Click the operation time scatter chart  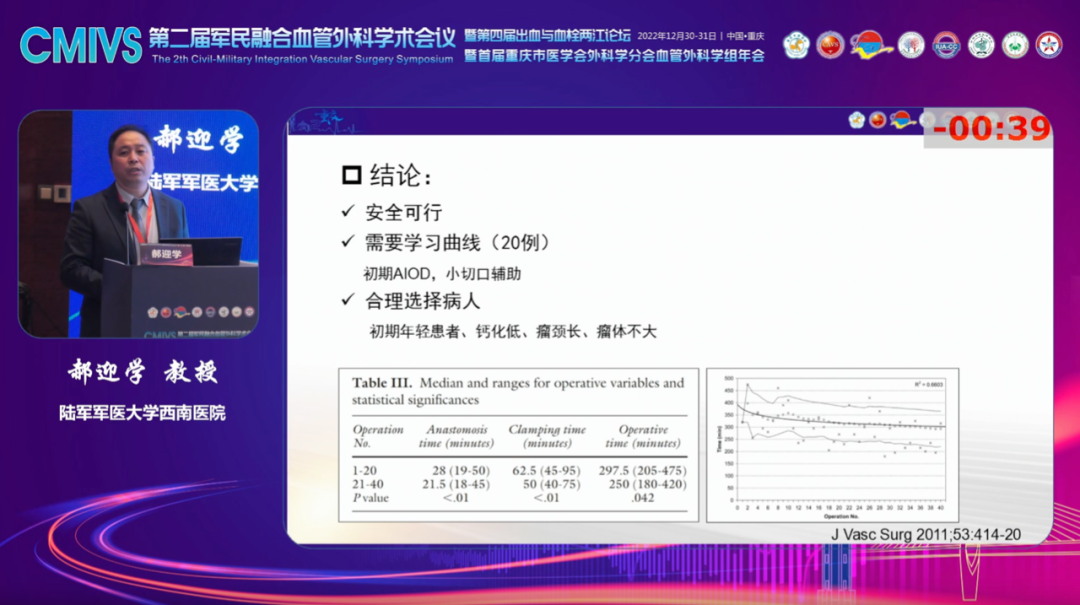pyautogui.click(x=833, y=445)
